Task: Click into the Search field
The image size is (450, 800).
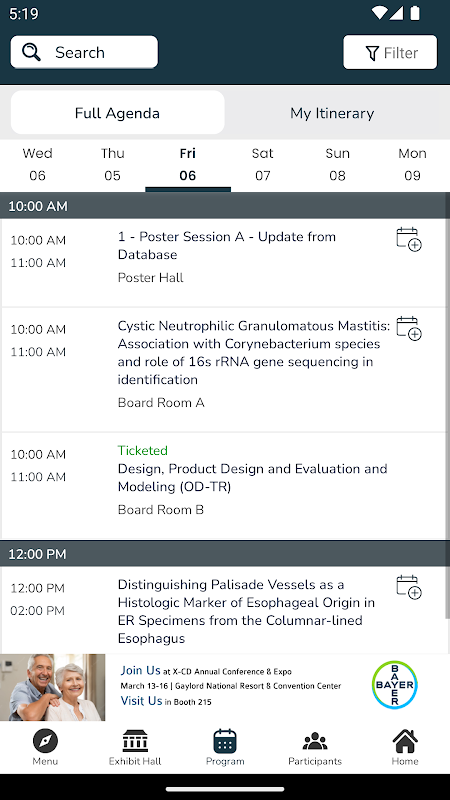Action: (84, 52)
